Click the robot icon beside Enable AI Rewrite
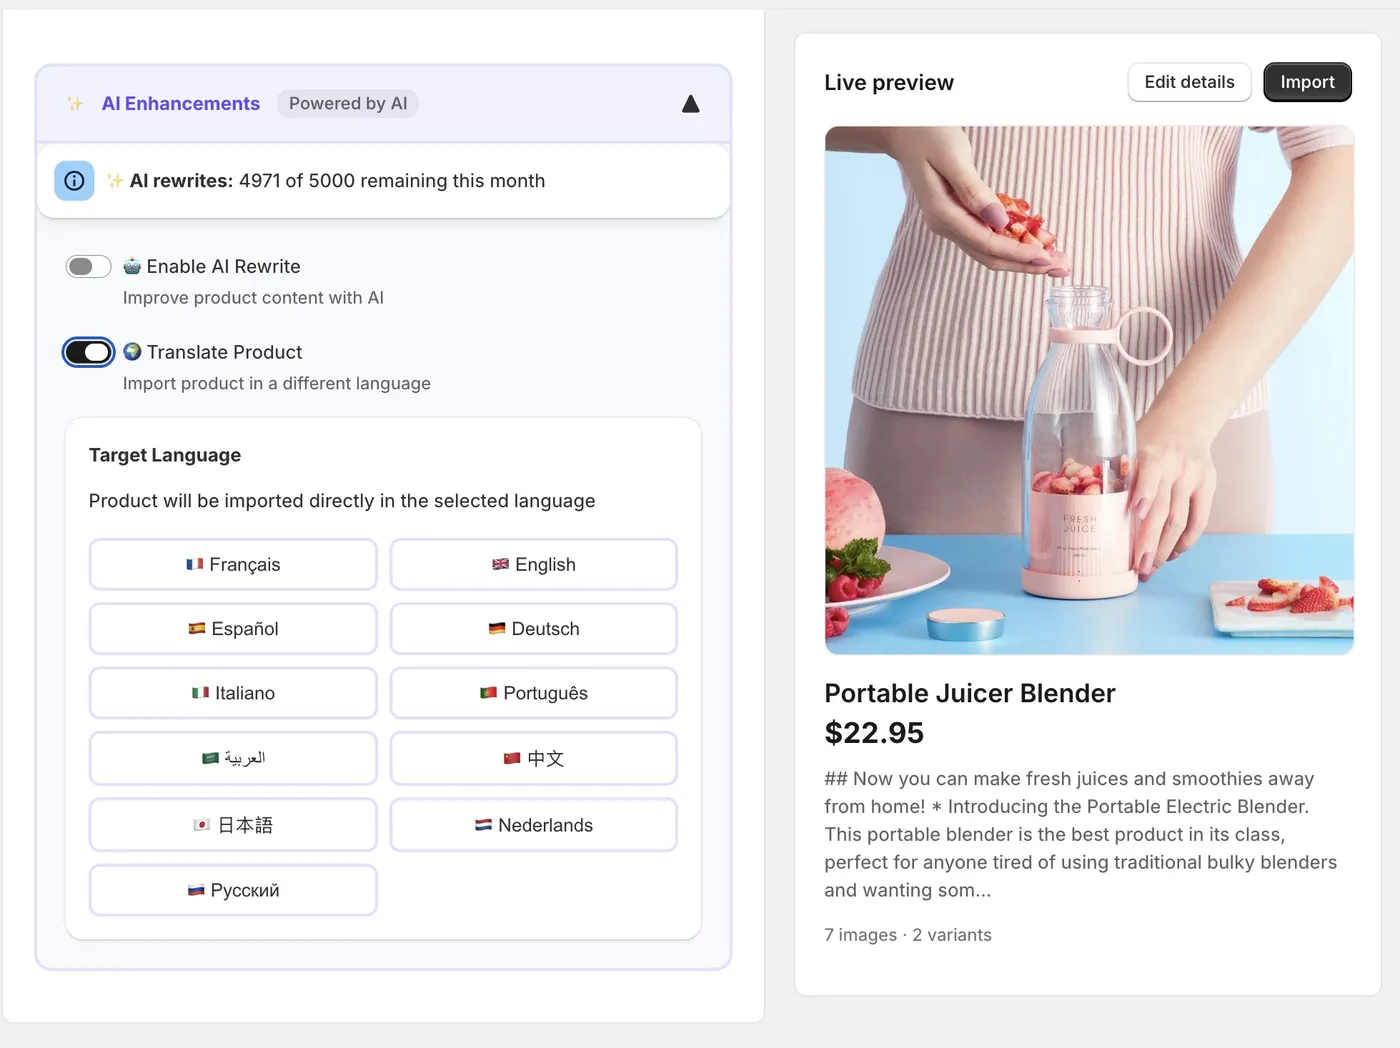 132,266
